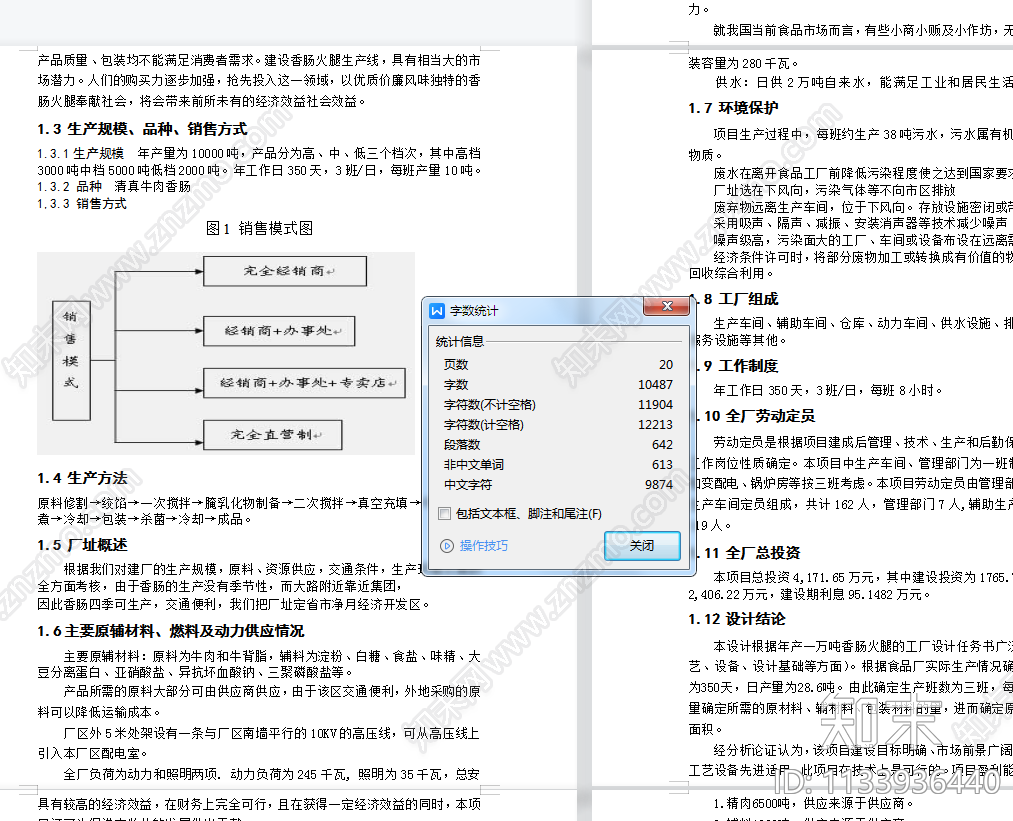
Task: Enable 包括文本框、脚注和尾注 checkbox
Action: (444, 514)
